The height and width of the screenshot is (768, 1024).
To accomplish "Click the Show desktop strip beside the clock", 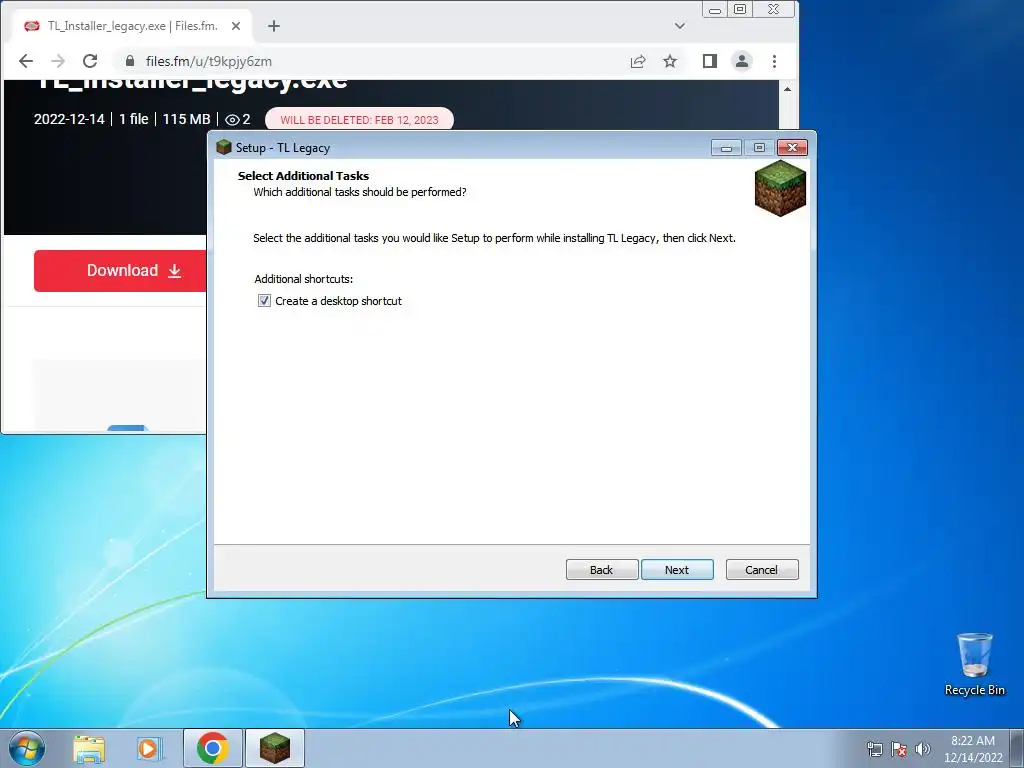I will click(x=1017, y=748).
